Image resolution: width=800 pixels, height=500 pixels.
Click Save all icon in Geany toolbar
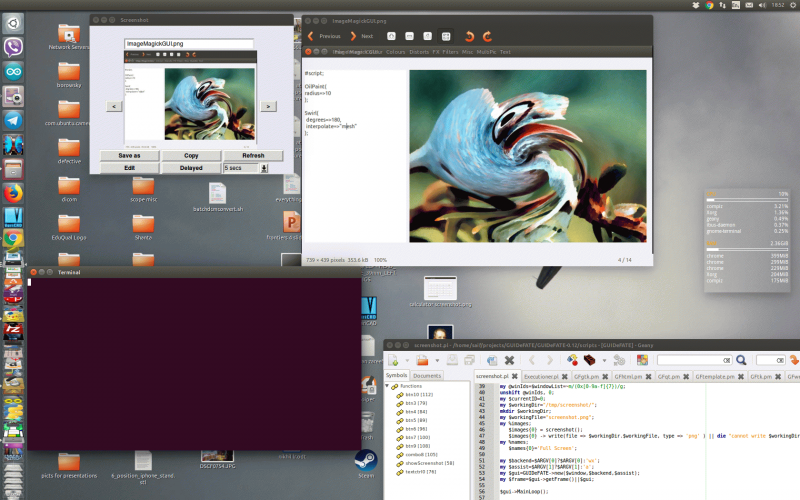click(x=469, y=360)
